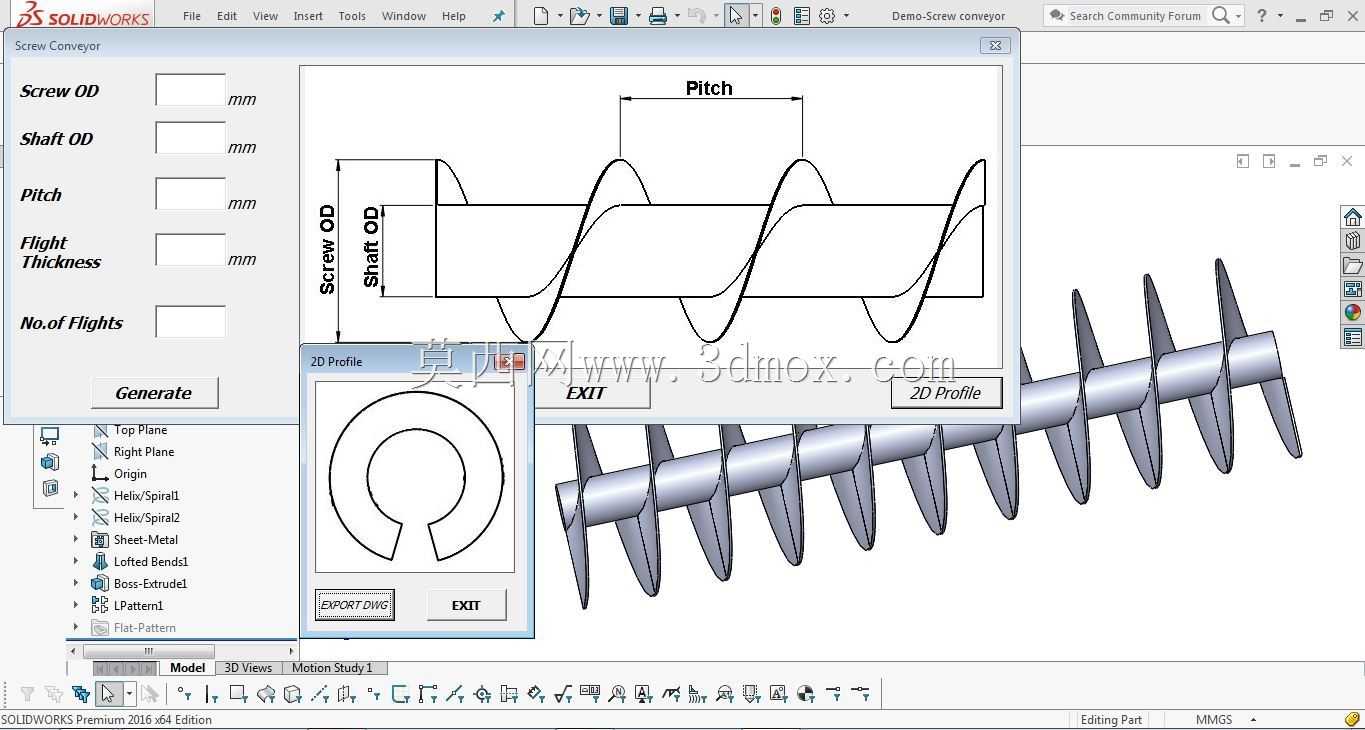This screenshot has height=730, width=1365.
Task: Pin the menu bar with pushpin icon
Action: click(499, 16)
